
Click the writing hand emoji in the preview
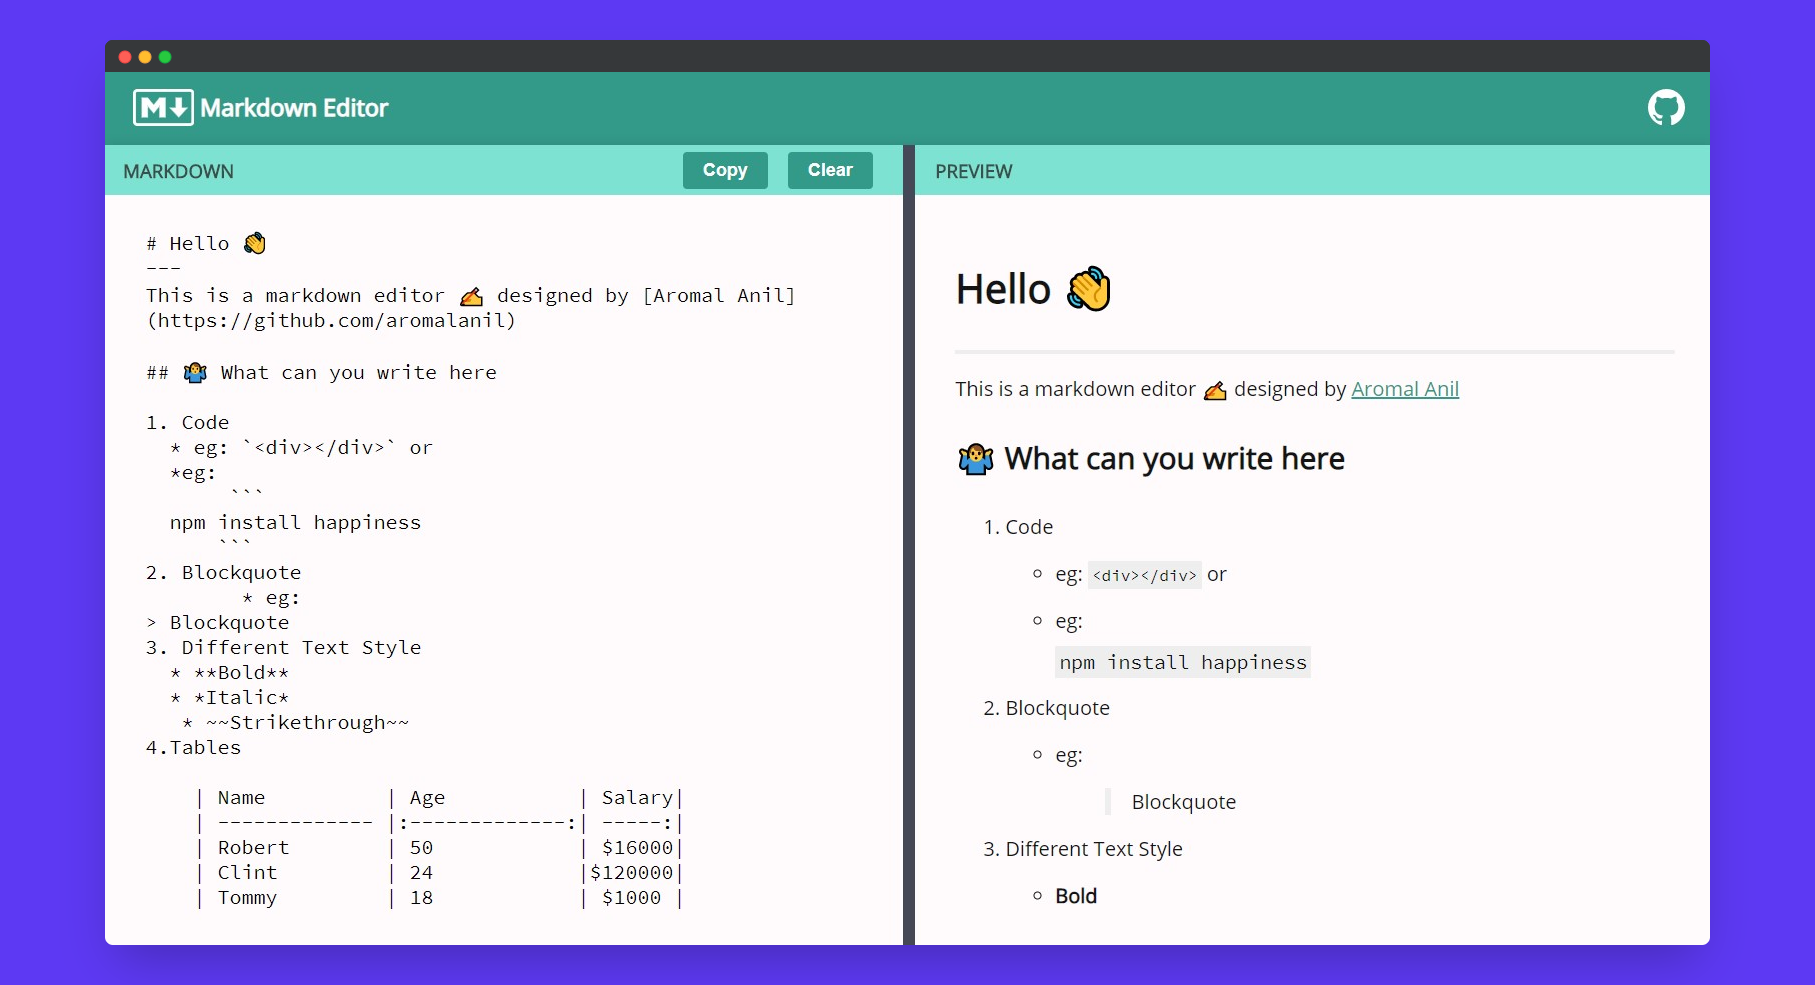(x=1215, y=390)
